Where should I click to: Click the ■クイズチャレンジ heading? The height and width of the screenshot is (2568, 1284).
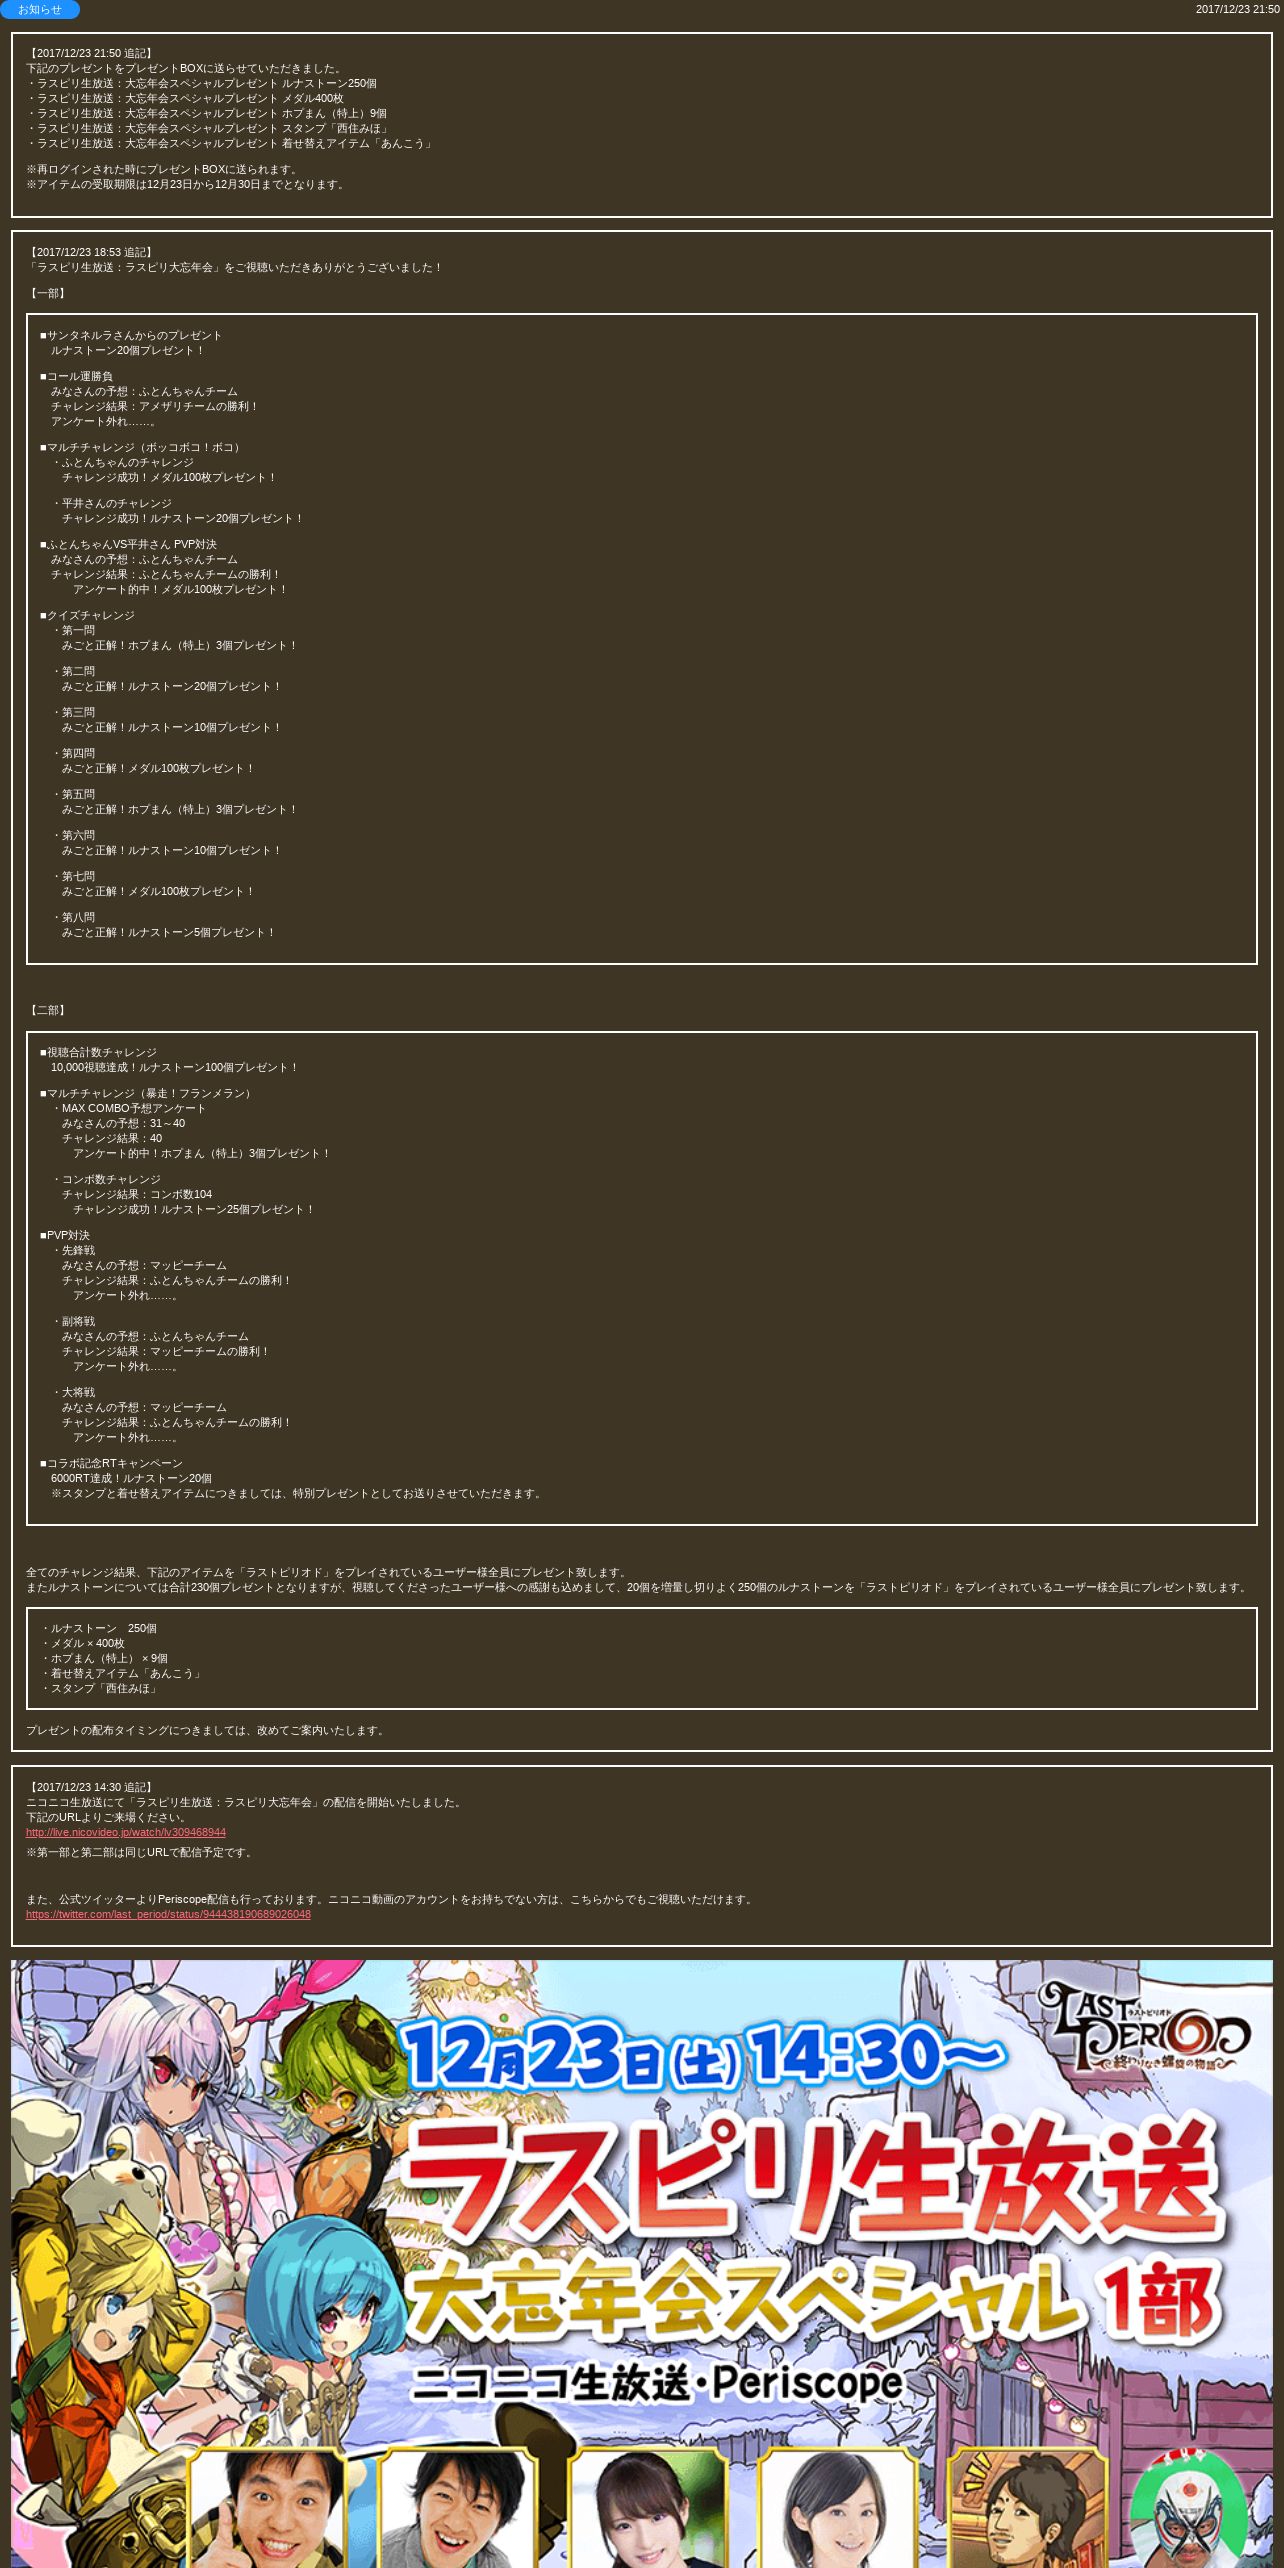coord(87,615)
